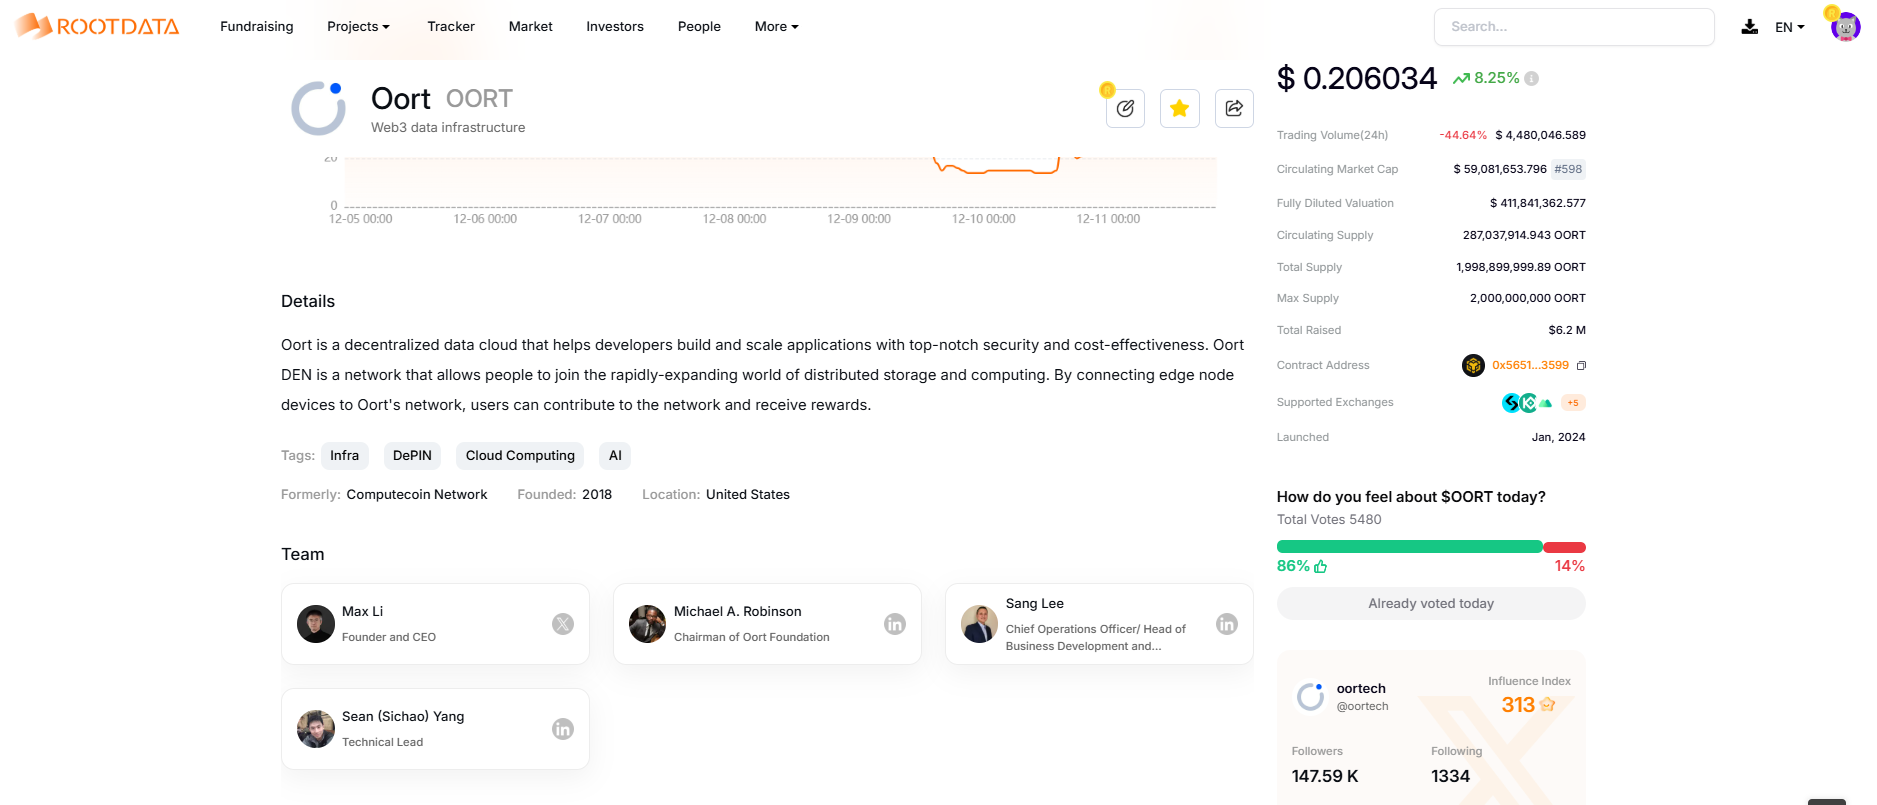Screen dimensions: 1877x805
Task: Open Max Li's name link
Action: pos(362,612)
